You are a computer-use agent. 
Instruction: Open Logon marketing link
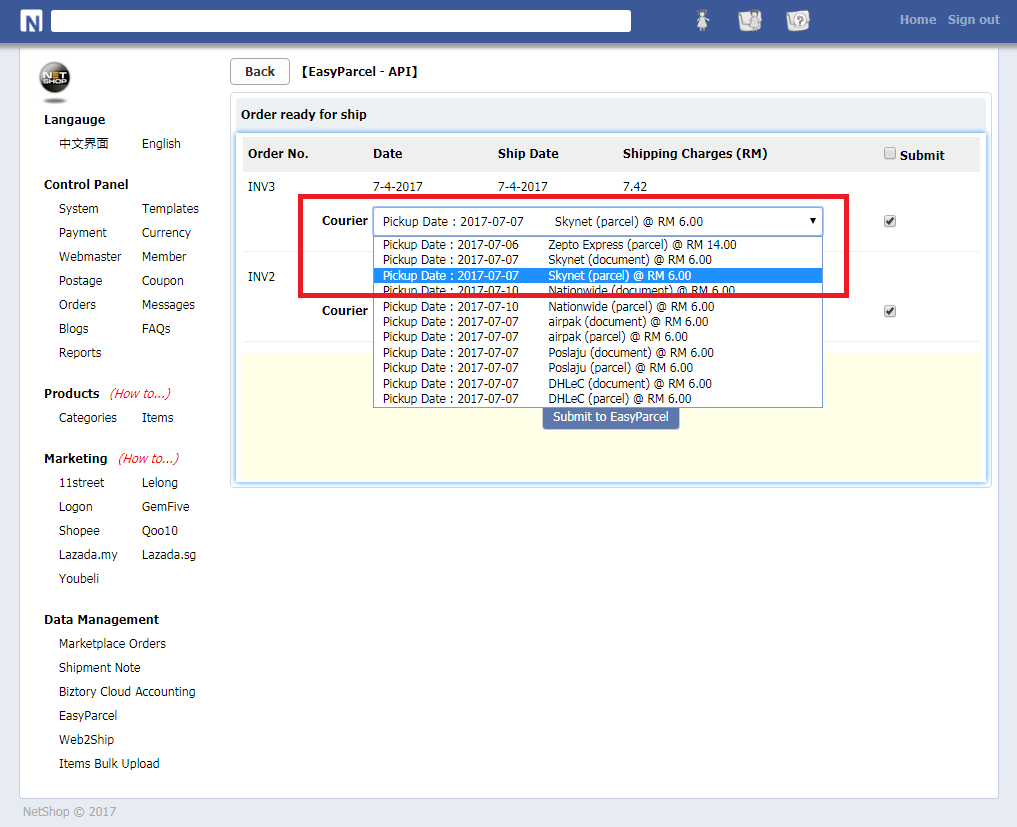(75, 507)
